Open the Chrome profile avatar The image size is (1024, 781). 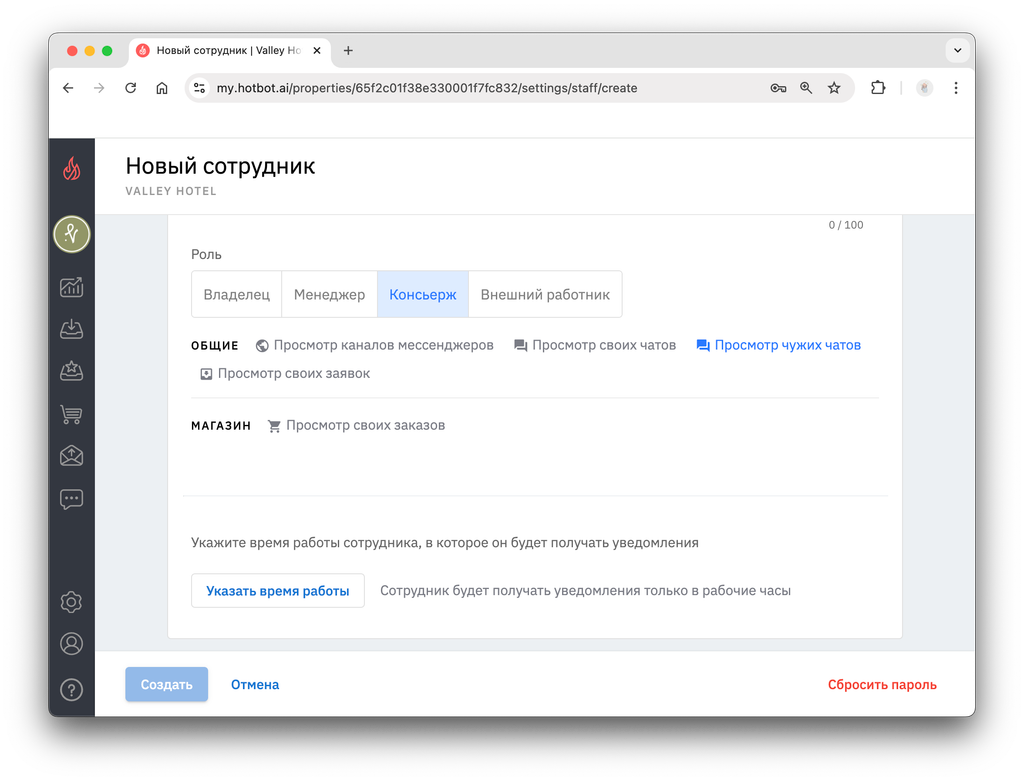[x=924, y=88]
